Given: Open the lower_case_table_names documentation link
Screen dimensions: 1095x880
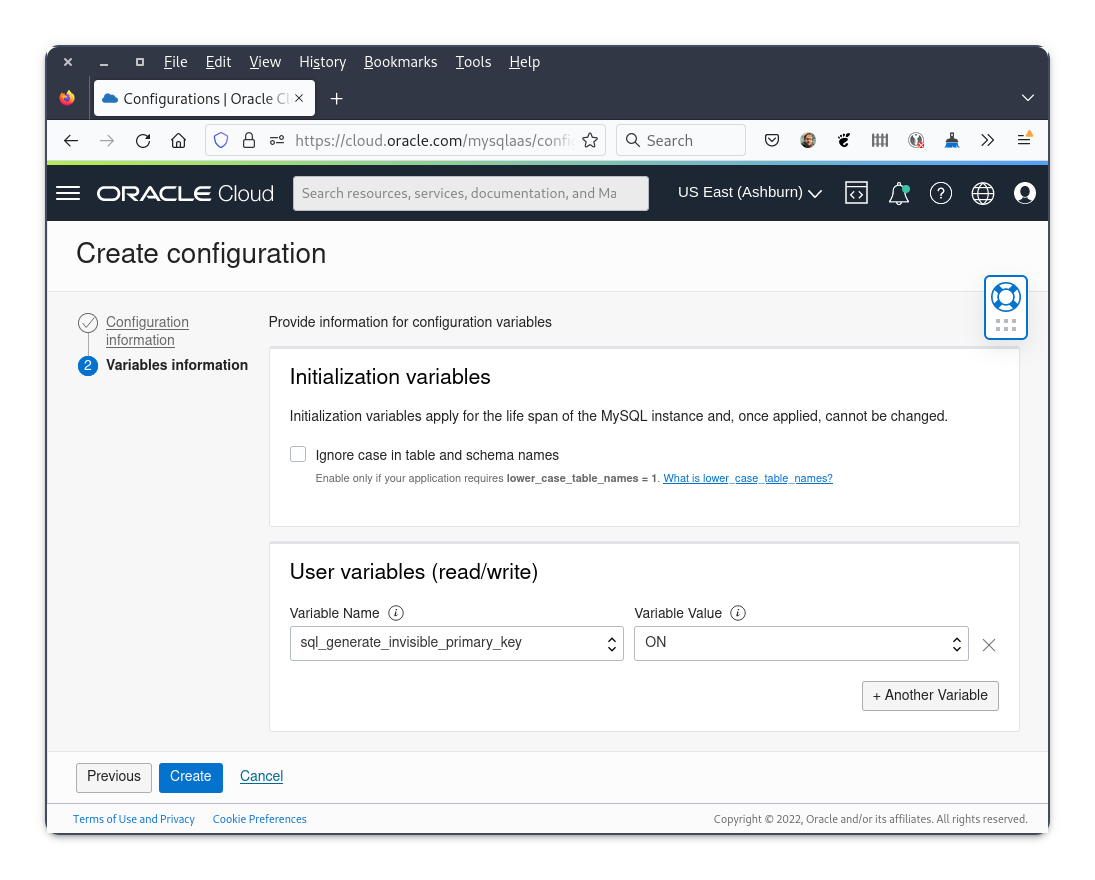Looking at the screenshot, I should 748,478.
